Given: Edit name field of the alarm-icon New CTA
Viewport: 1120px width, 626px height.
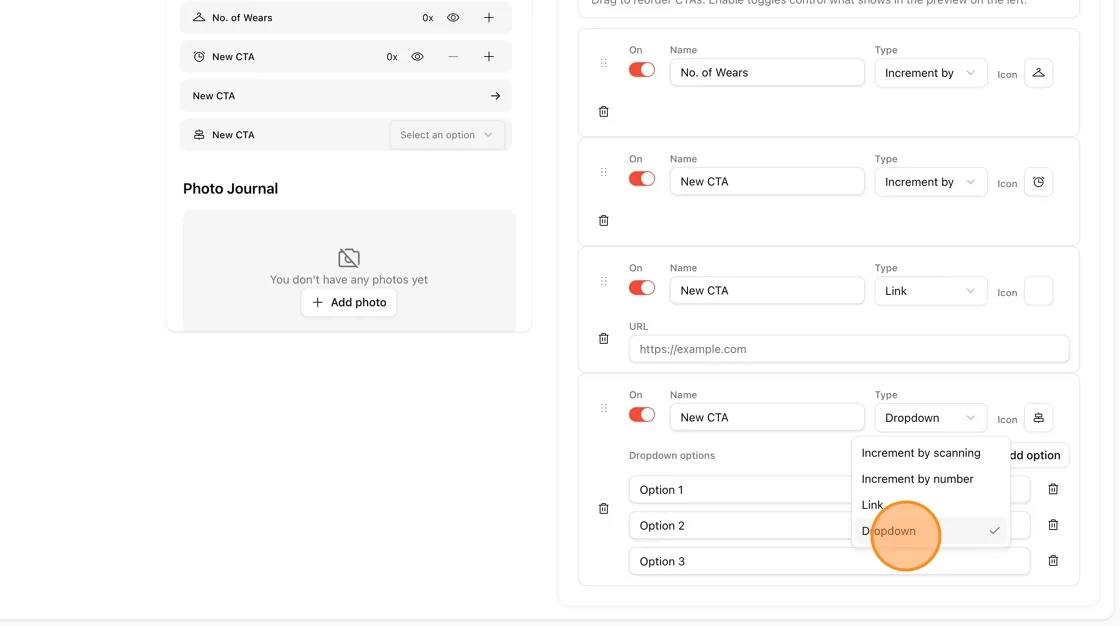Looking at the screenshot, I should pos(766,182).
